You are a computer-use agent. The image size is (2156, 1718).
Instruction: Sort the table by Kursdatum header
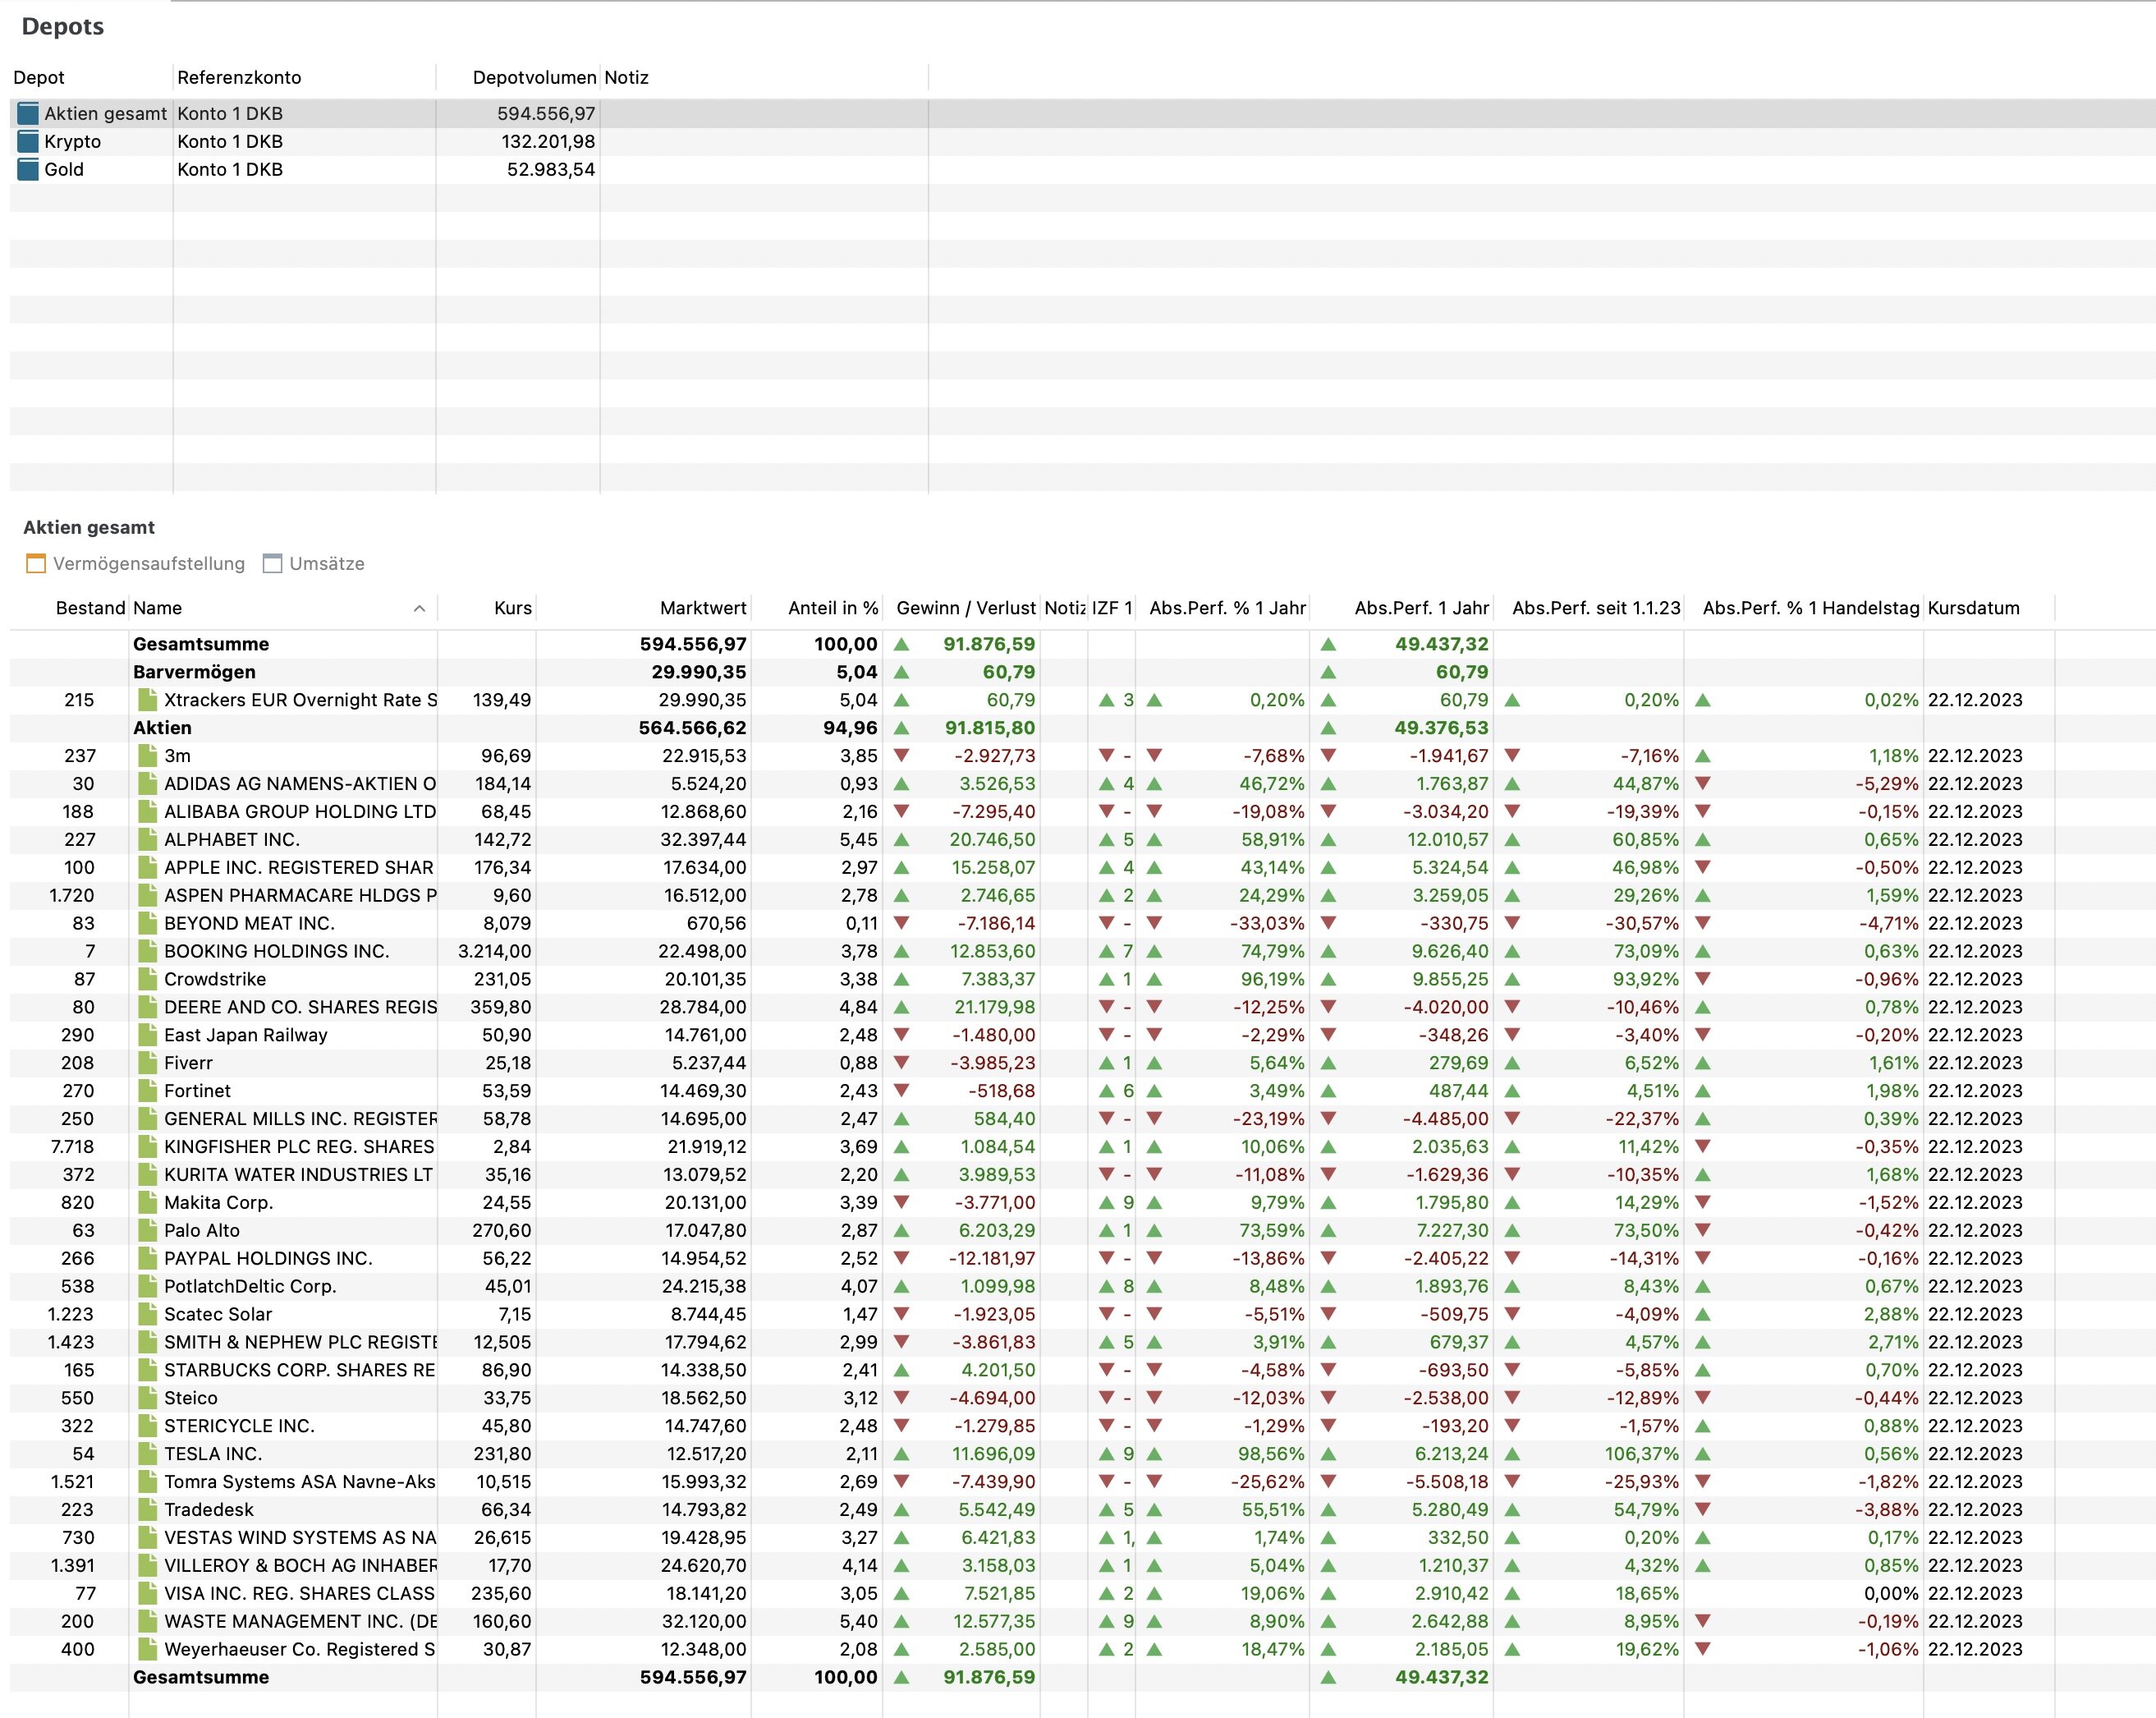1973,608
